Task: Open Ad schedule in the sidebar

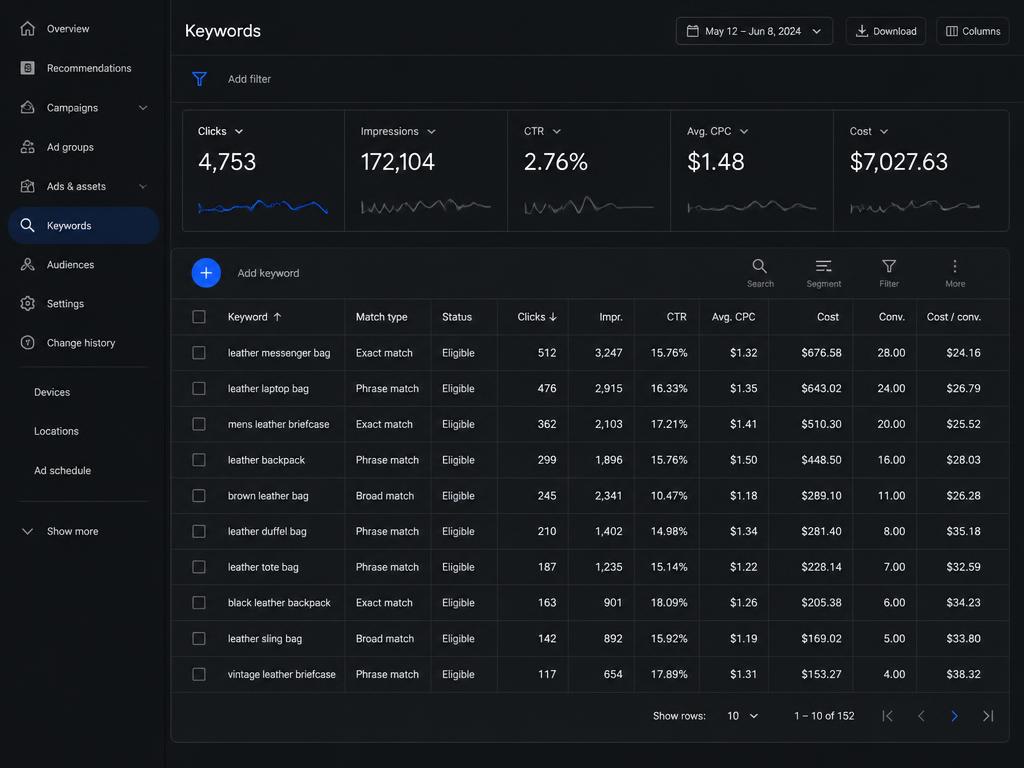Action: tap(63, 470)
